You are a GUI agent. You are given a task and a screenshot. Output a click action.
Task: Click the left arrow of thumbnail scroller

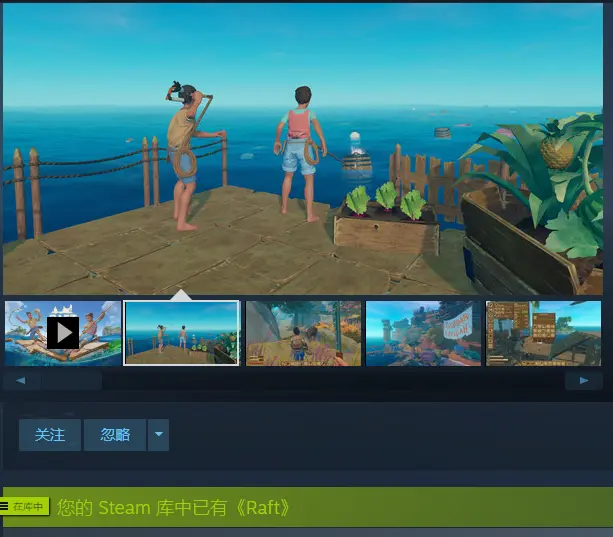(21, 380)
